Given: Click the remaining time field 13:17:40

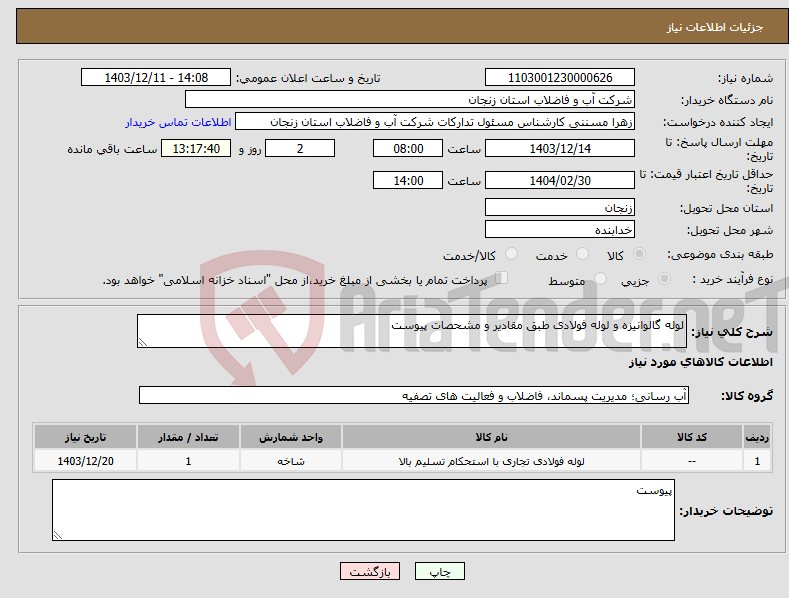Looking at the screenshot, I should [x=196, y=148].
